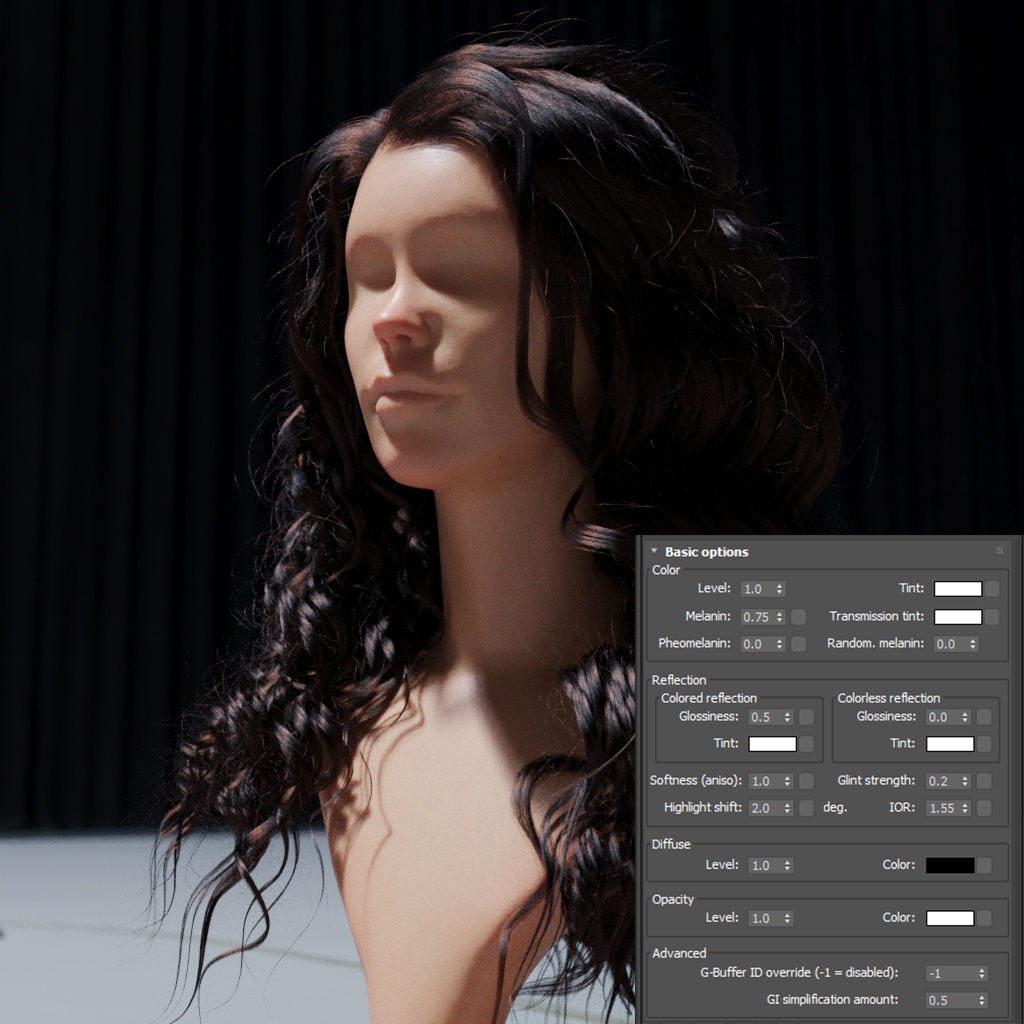
Task: Click the Transmission tint map slot button
Action: tap(992, 616)
